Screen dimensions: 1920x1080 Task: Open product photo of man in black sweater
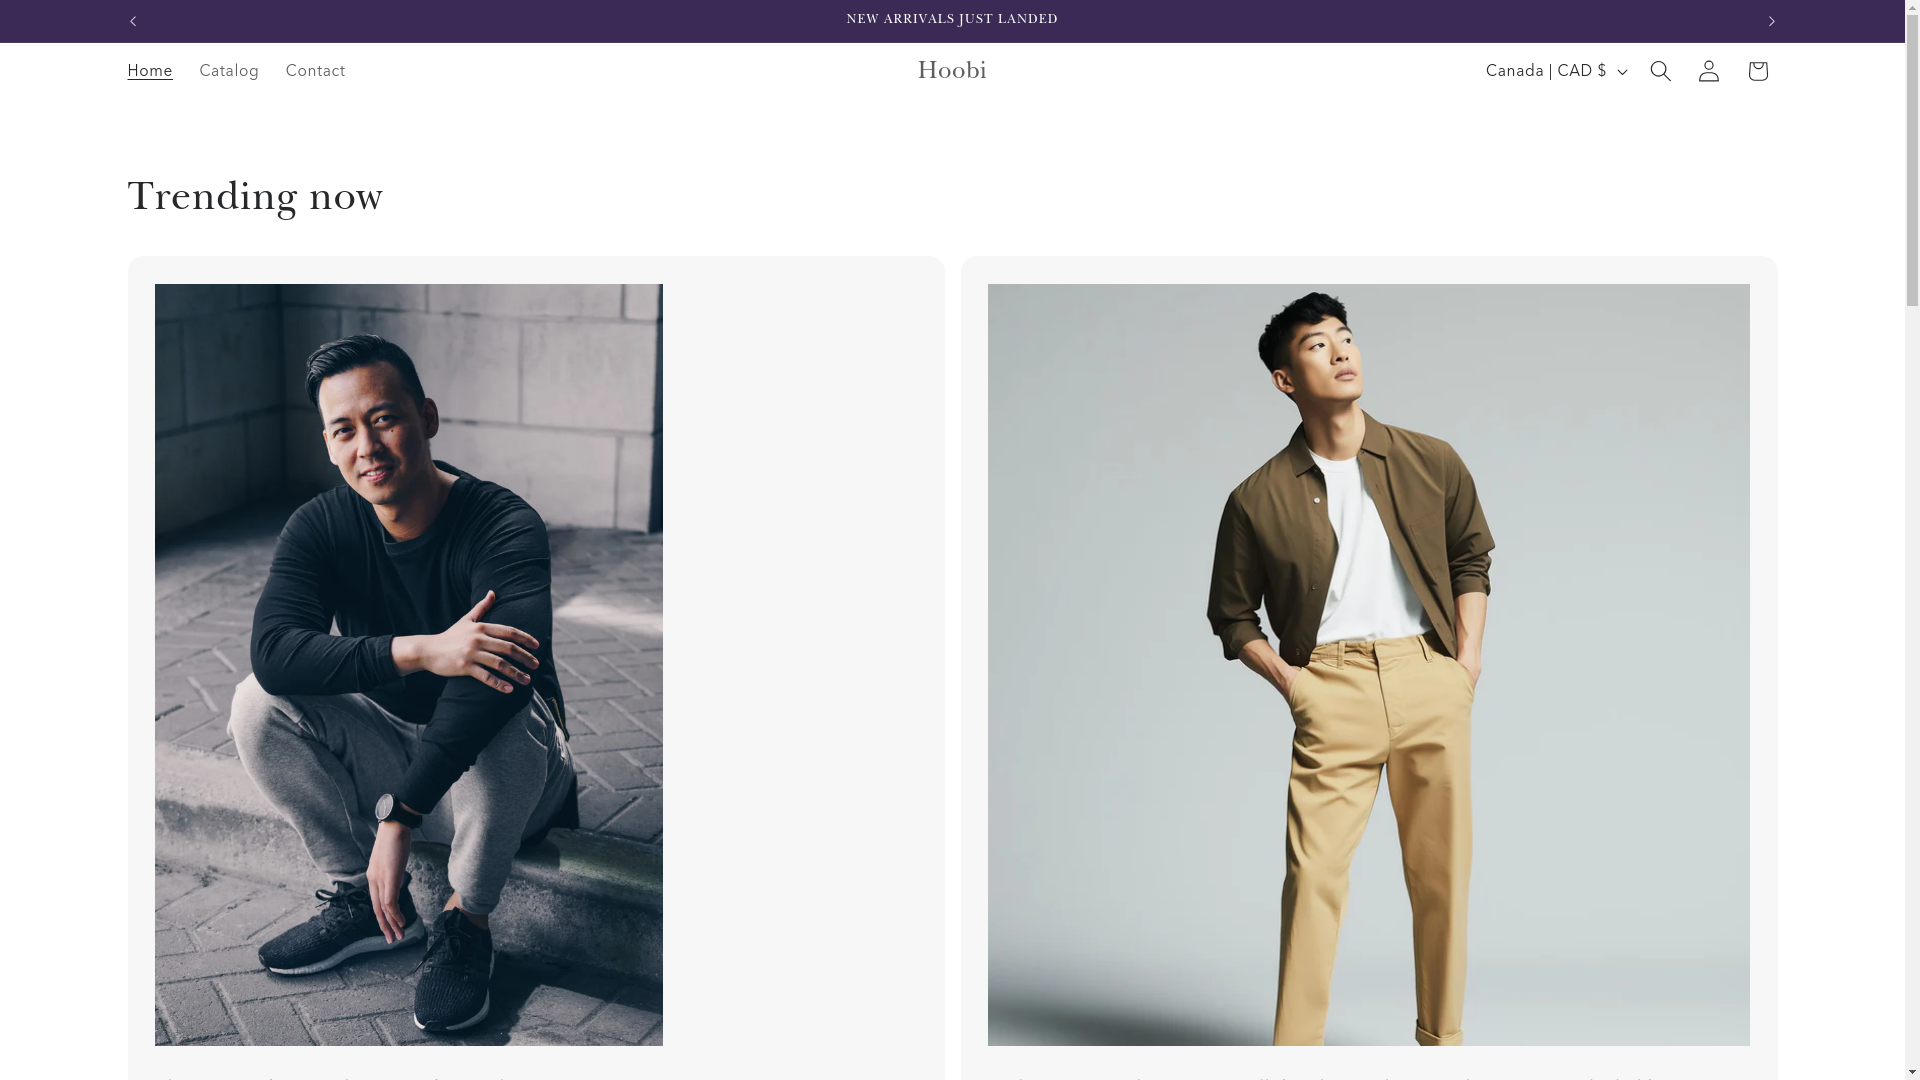(x=408, y=665)
